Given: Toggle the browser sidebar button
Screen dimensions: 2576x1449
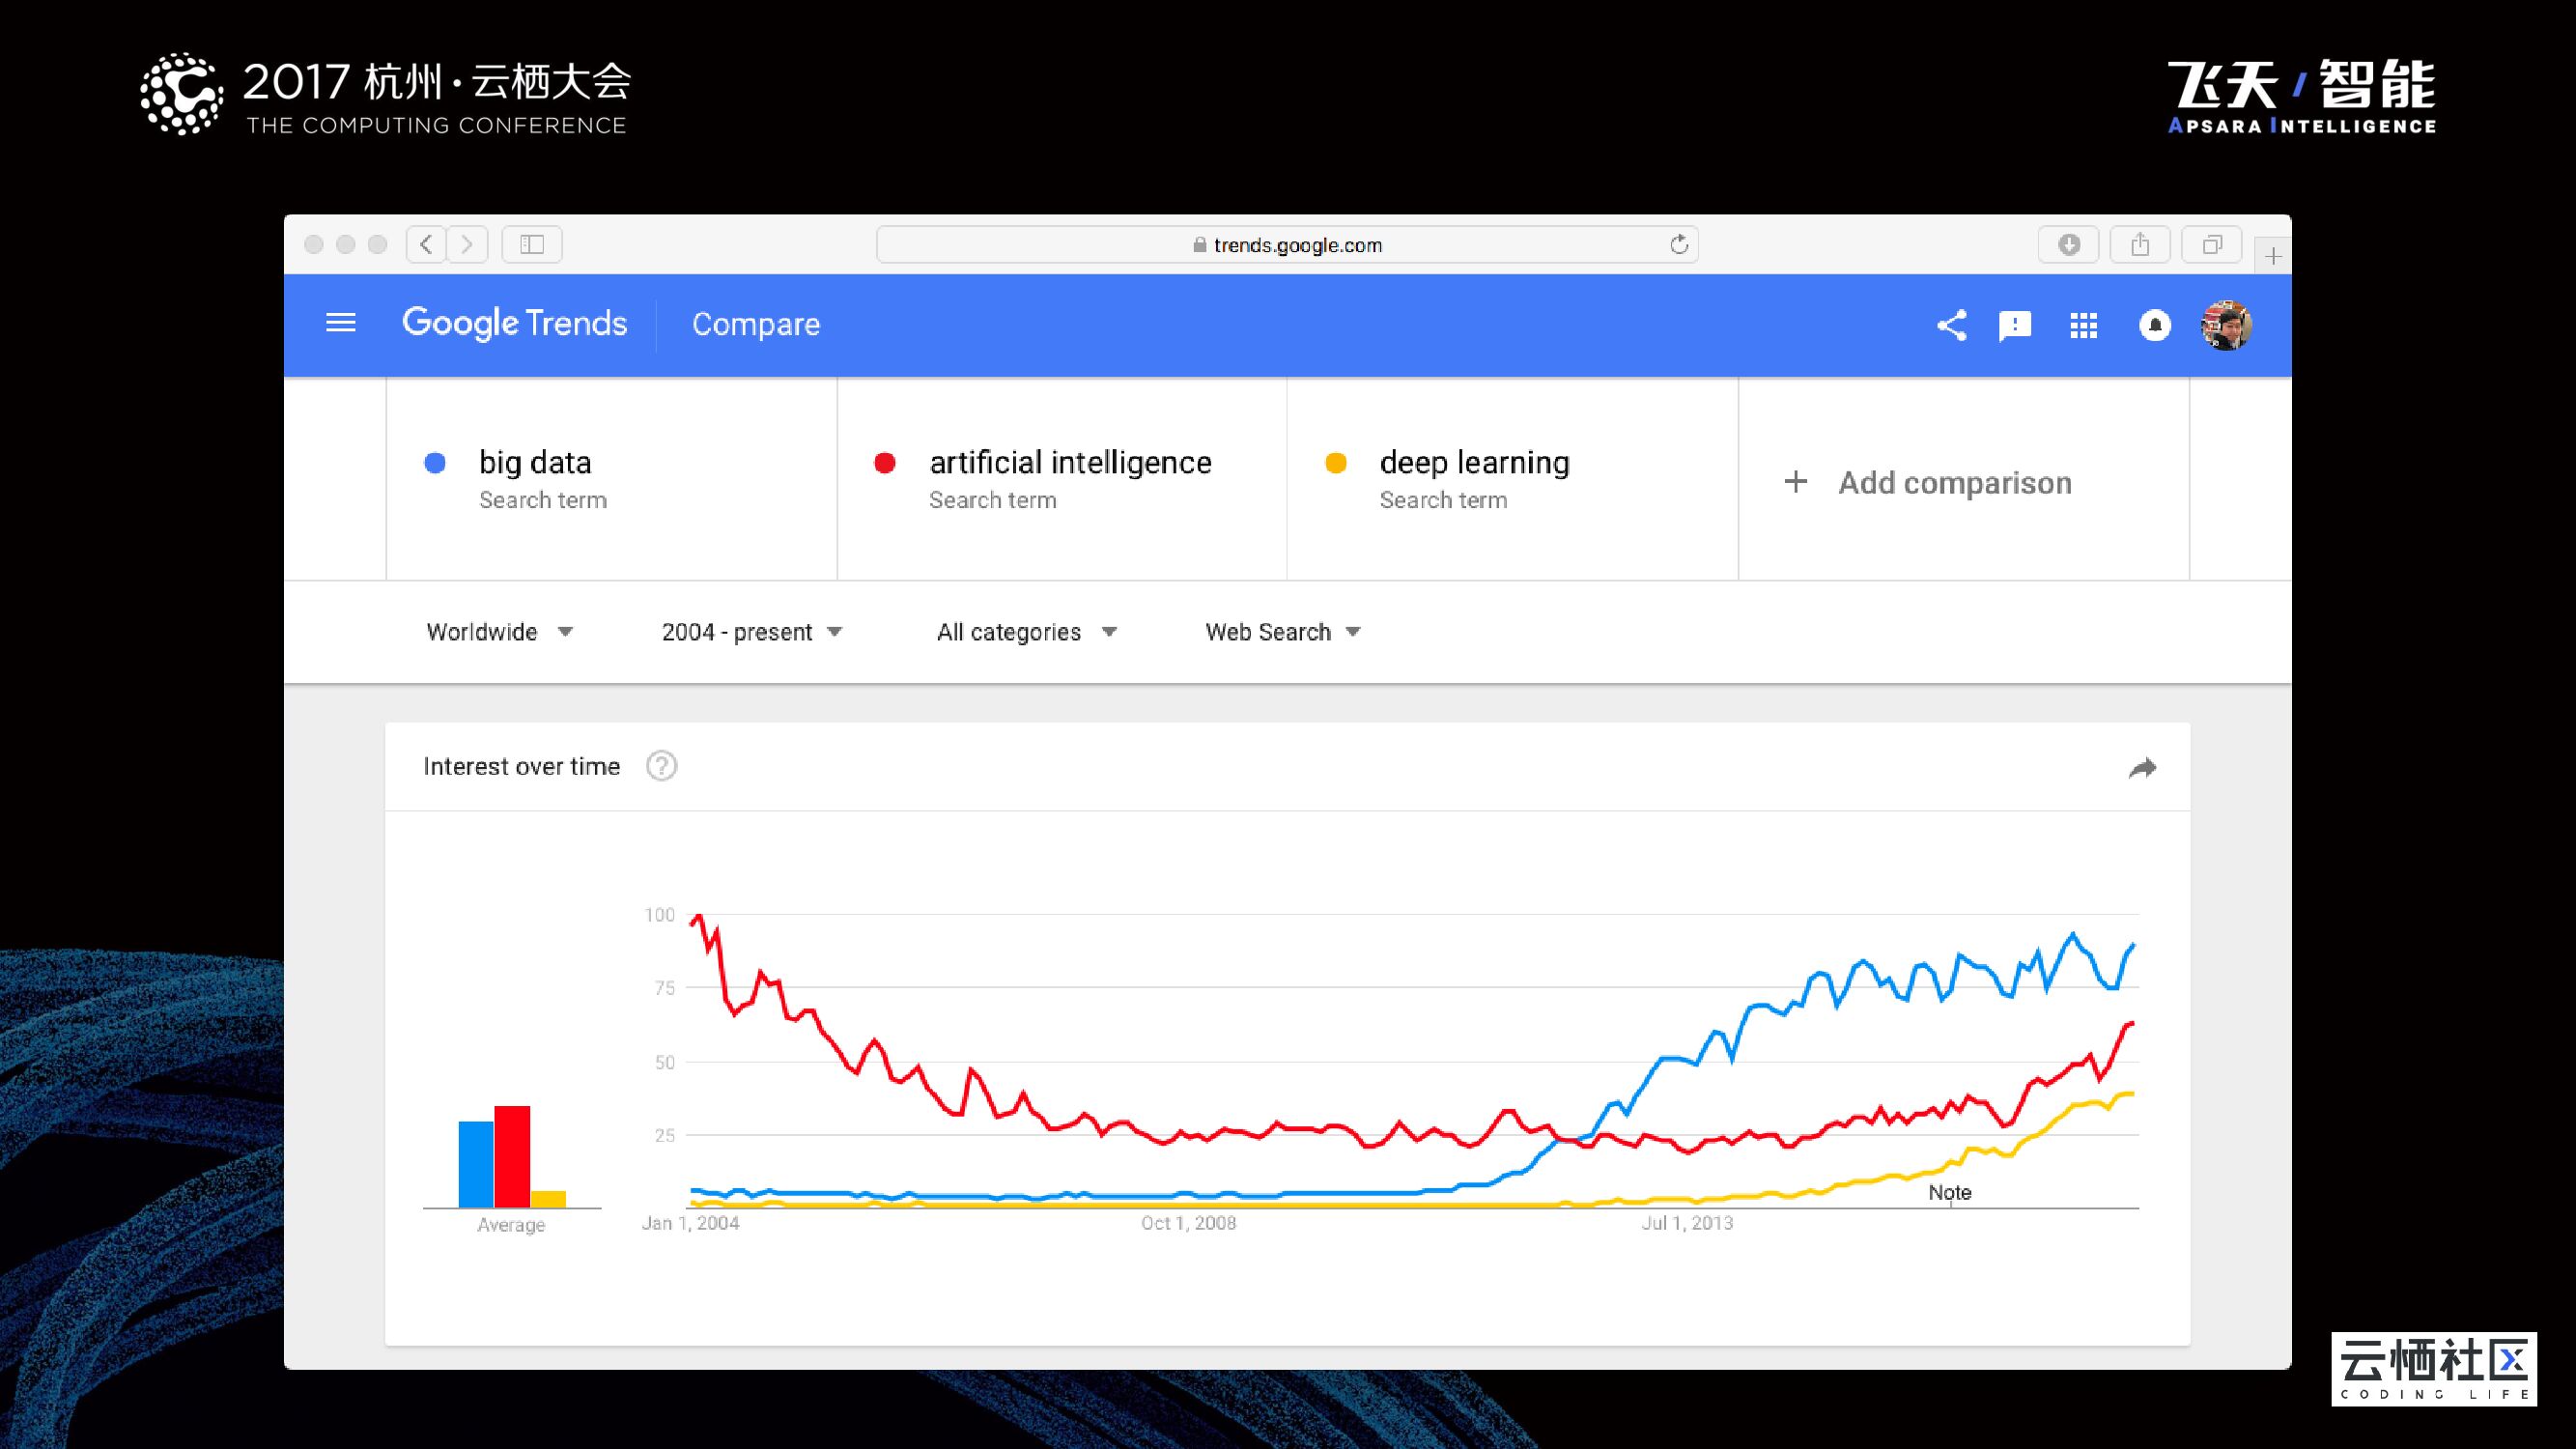Looking at the screenshot, I should pos(532,245).
